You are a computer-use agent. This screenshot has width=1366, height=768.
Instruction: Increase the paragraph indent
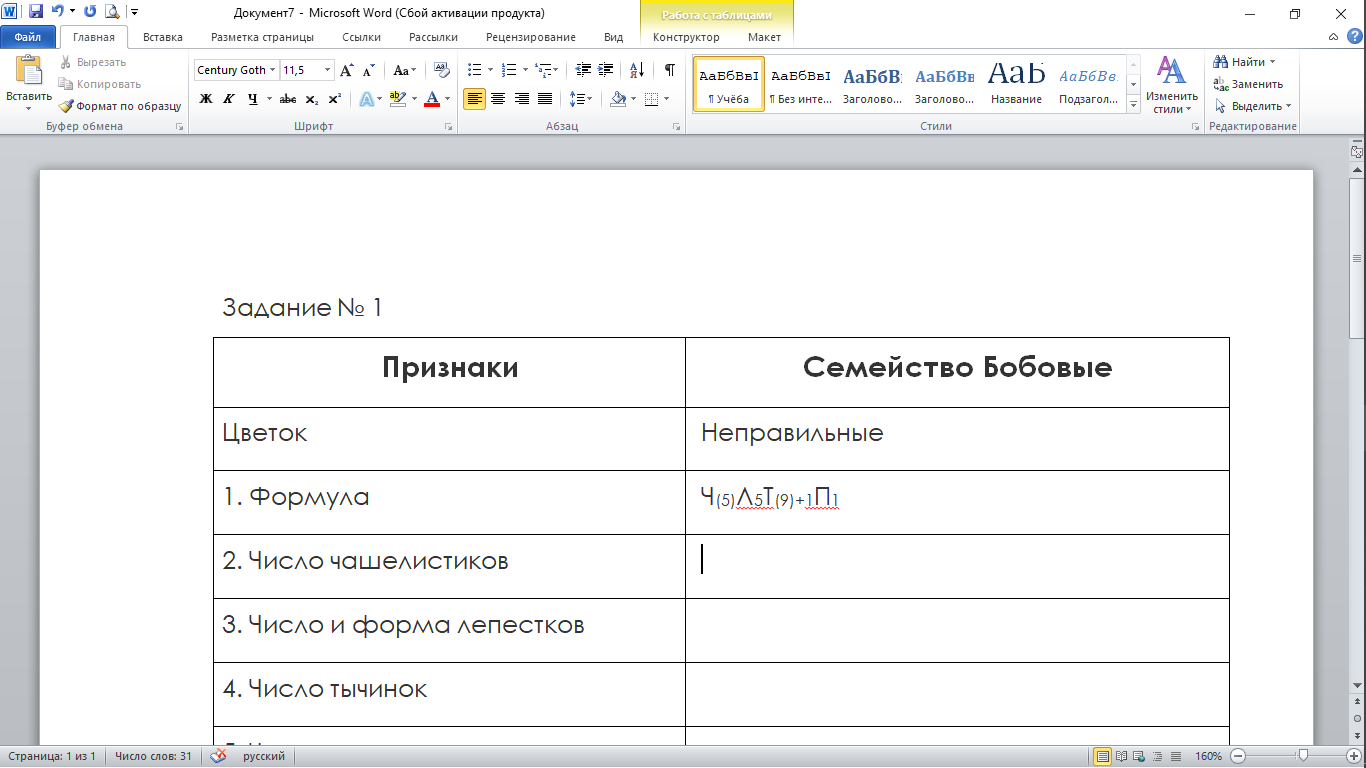point(606,70)
